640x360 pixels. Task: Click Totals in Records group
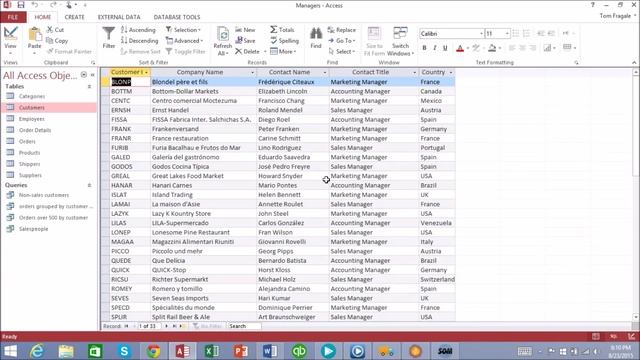pyautogui.click(x=282, y=30)
